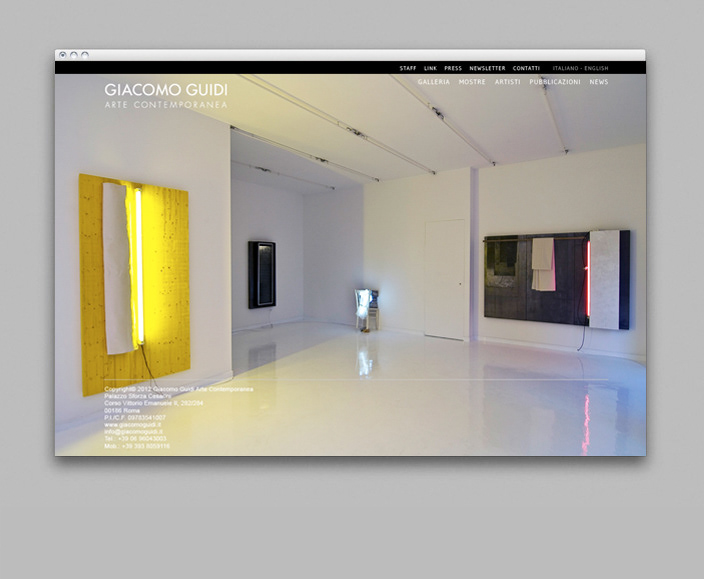Screen dimensions: 704x579
Task: Click the browser window zoom button
Action: pyautogui.click(x=85, y=55)
